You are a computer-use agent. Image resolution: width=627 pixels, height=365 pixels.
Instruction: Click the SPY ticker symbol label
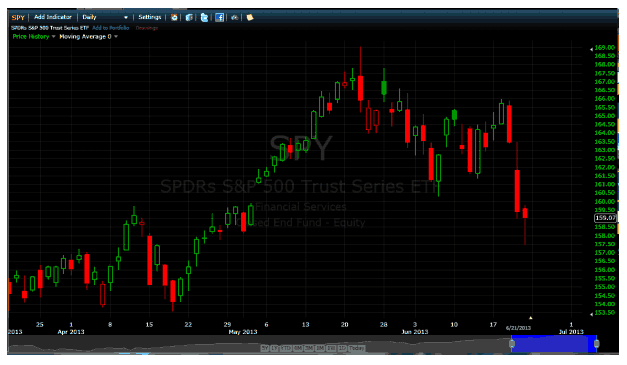click(x=18, y=17)
